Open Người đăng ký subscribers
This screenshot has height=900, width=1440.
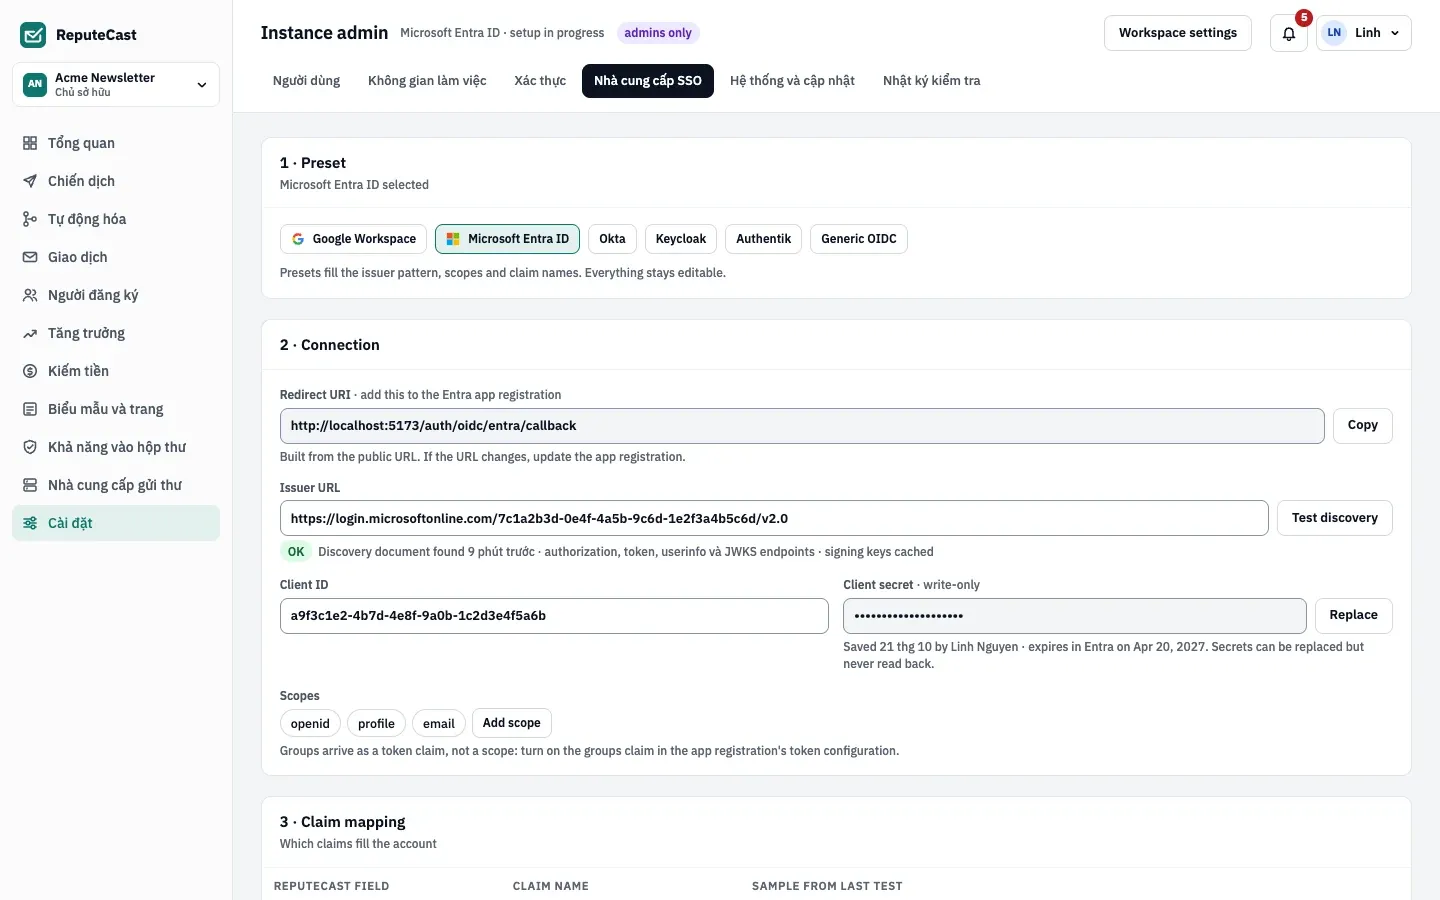[116, 295]
